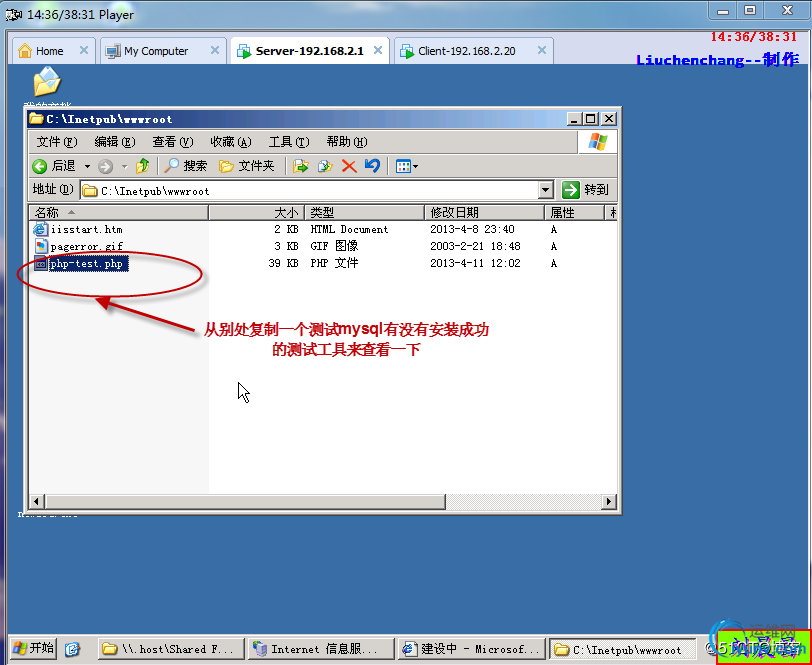
Task: Sort by the 属性 column header
Action: click(574, 212)
